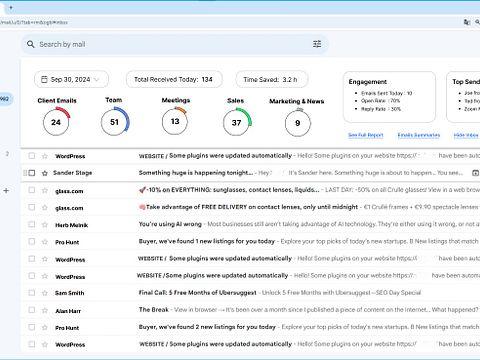Select the first WordPress email checkbox
The image size is (480, 360).
(32, 156)
